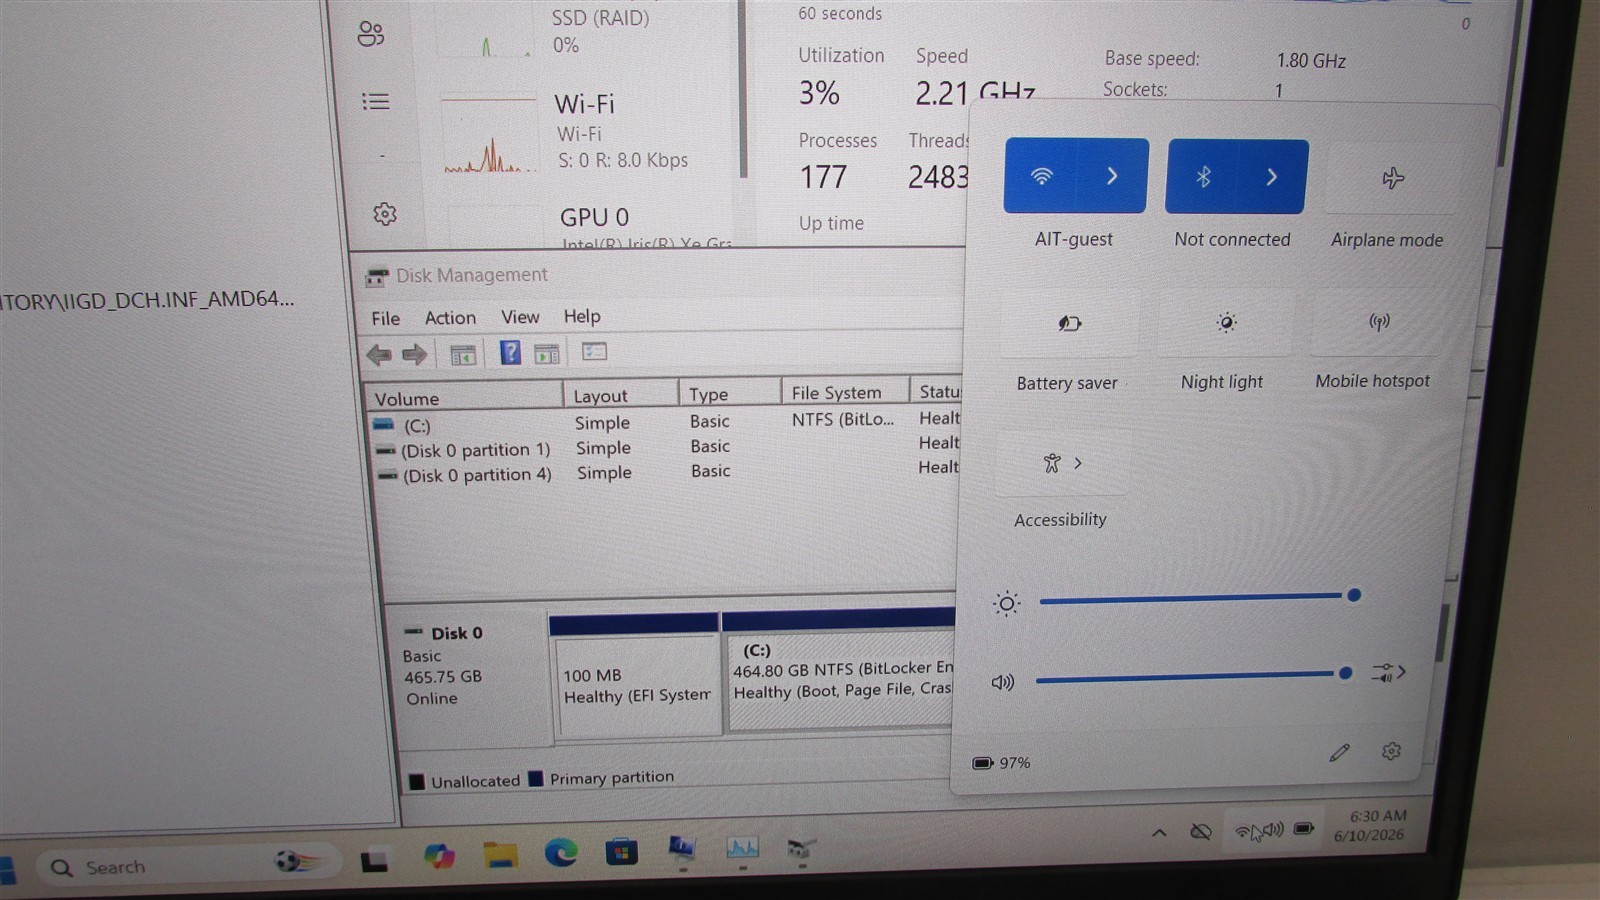Edit quick settings with the pencil icon

1339,753
